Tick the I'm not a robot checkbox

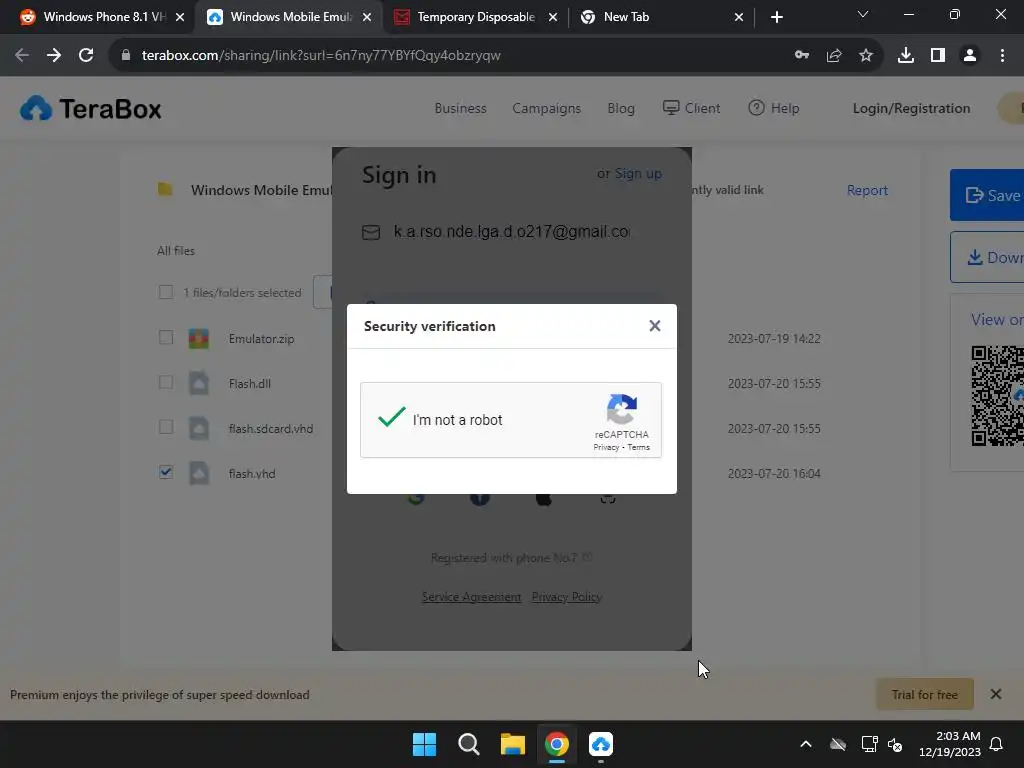392,417
